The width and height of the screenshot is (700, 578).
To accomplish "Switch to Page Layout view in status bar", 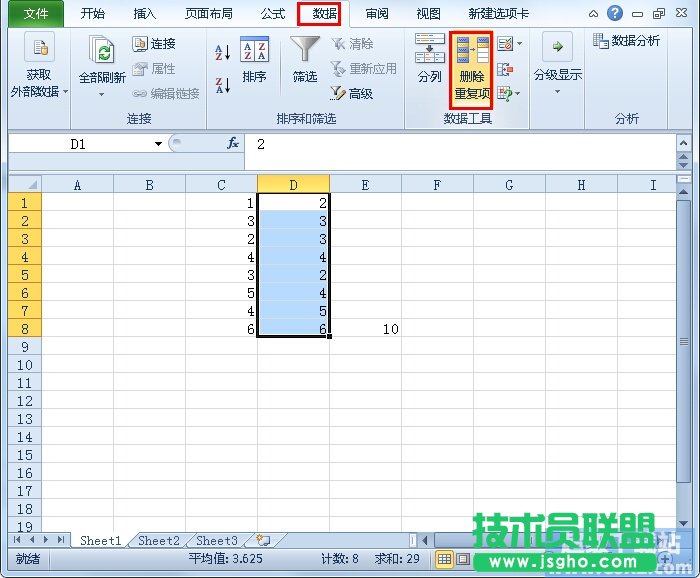I will click(463, 558).
